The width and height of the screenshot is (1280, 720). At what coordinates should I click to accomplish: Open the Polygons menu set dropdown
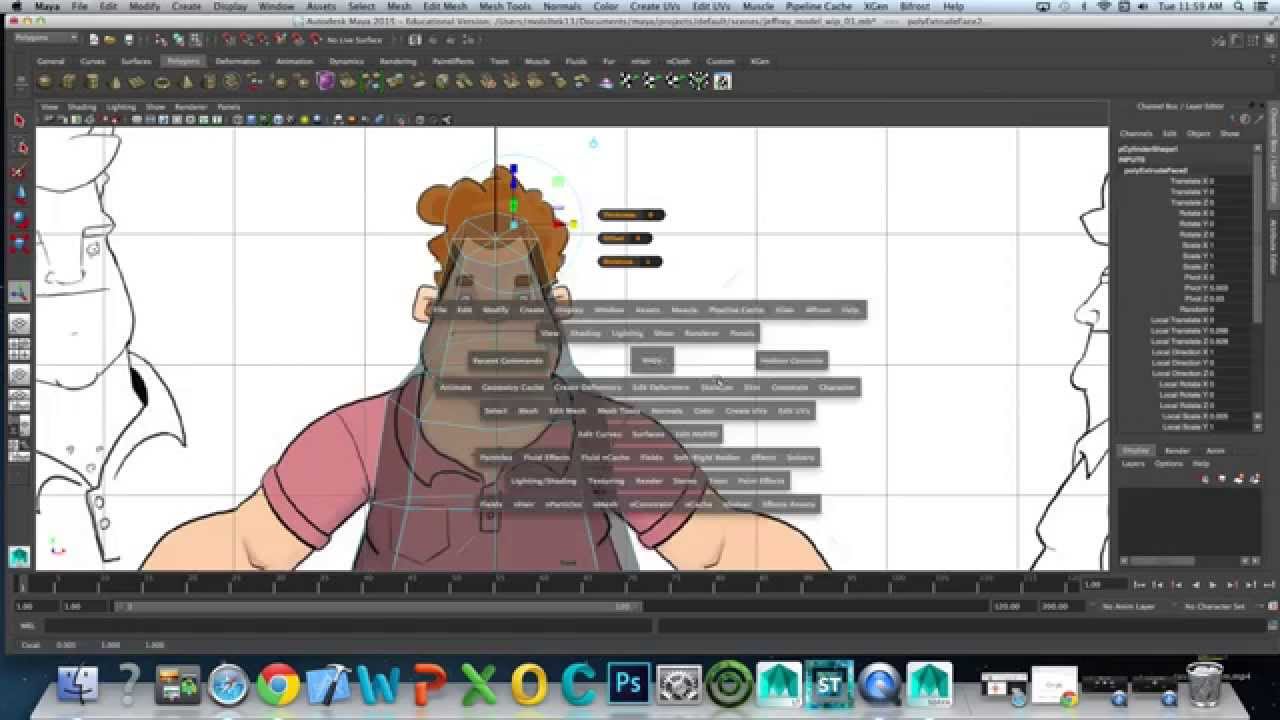[x=46, y=39]
